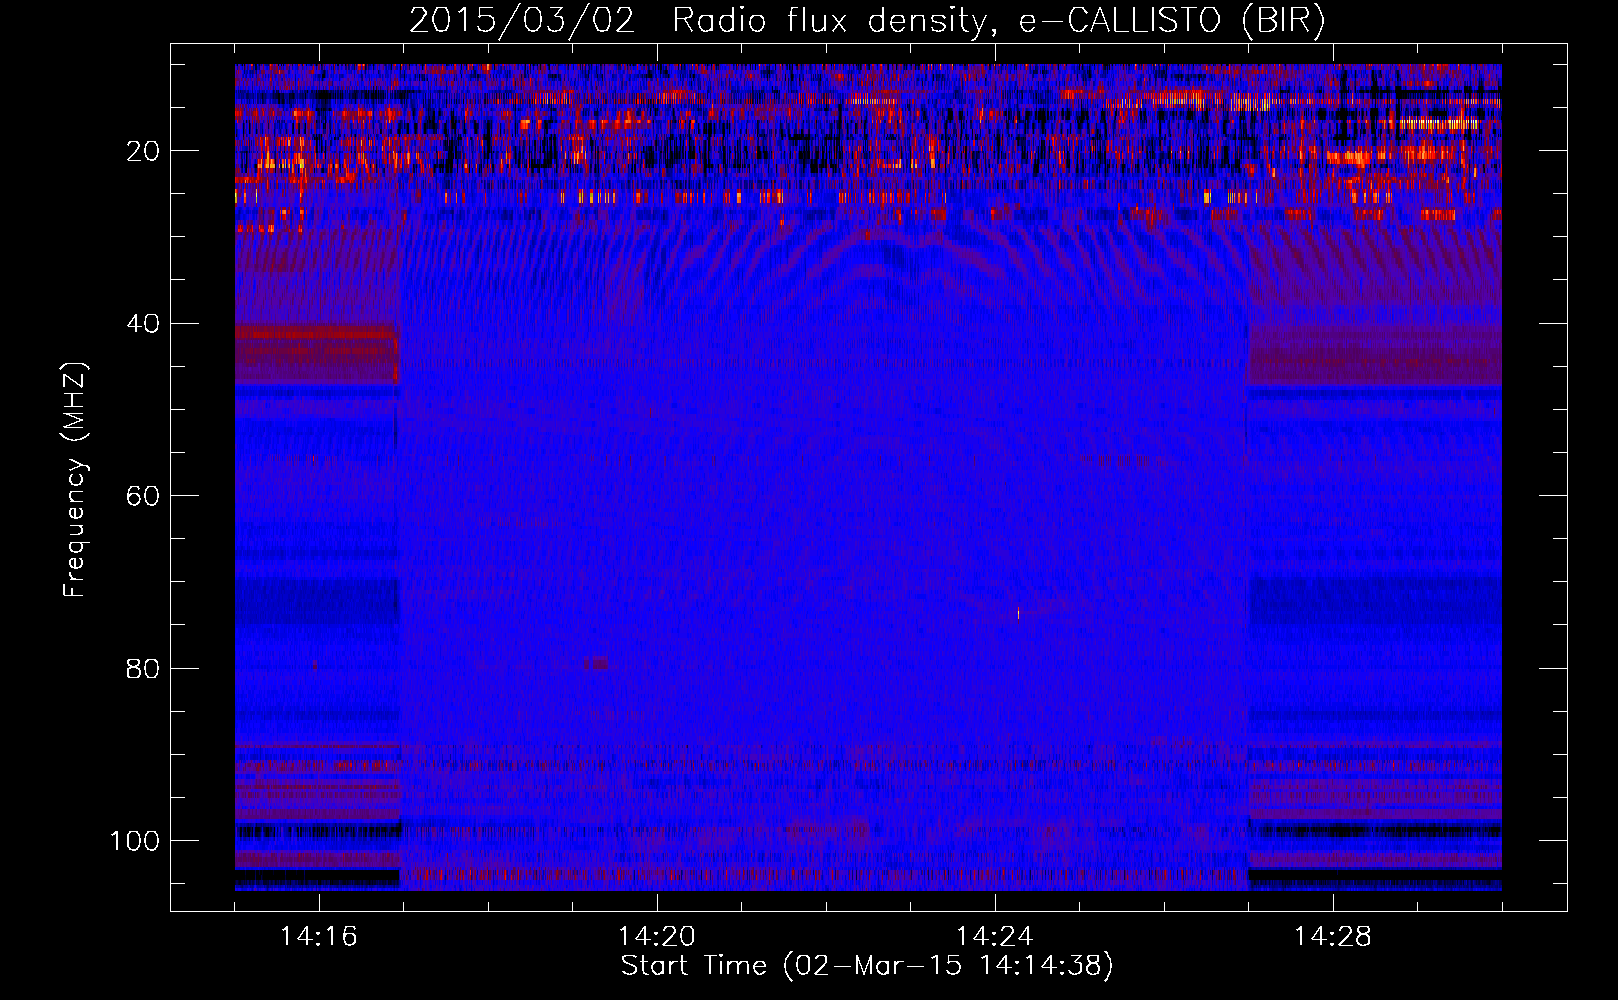Click the "Frequency (MHZ)" axis label

tap(76, 480)
